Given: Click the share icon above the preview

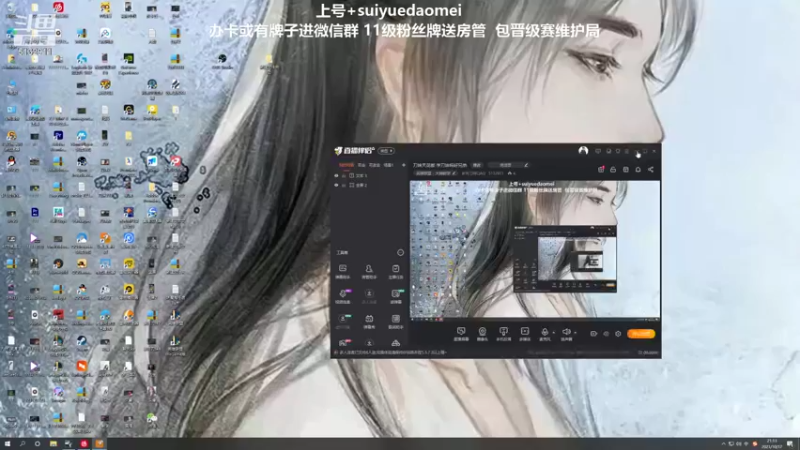Looking at the screenshot, I should click(x=651, y=169).
